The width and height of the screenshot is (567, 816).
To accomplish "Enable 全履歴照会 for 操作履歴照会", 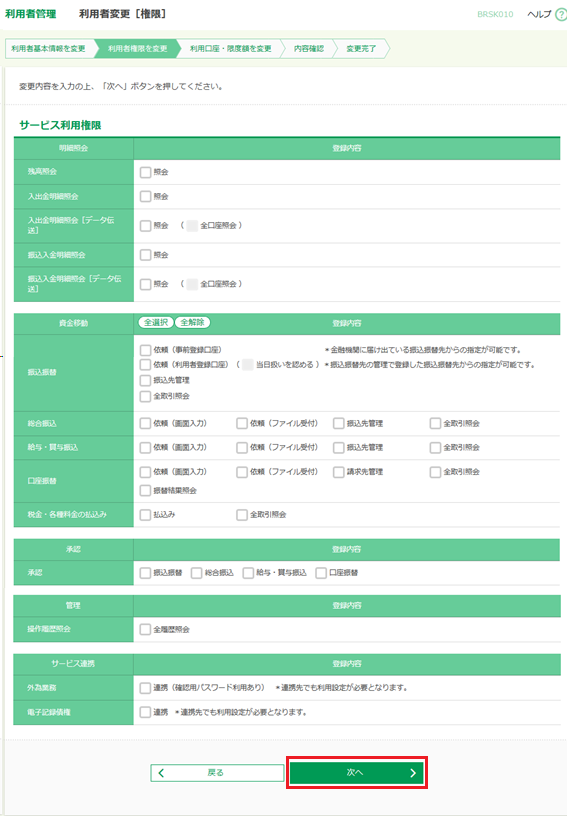I will click(146, 629).
